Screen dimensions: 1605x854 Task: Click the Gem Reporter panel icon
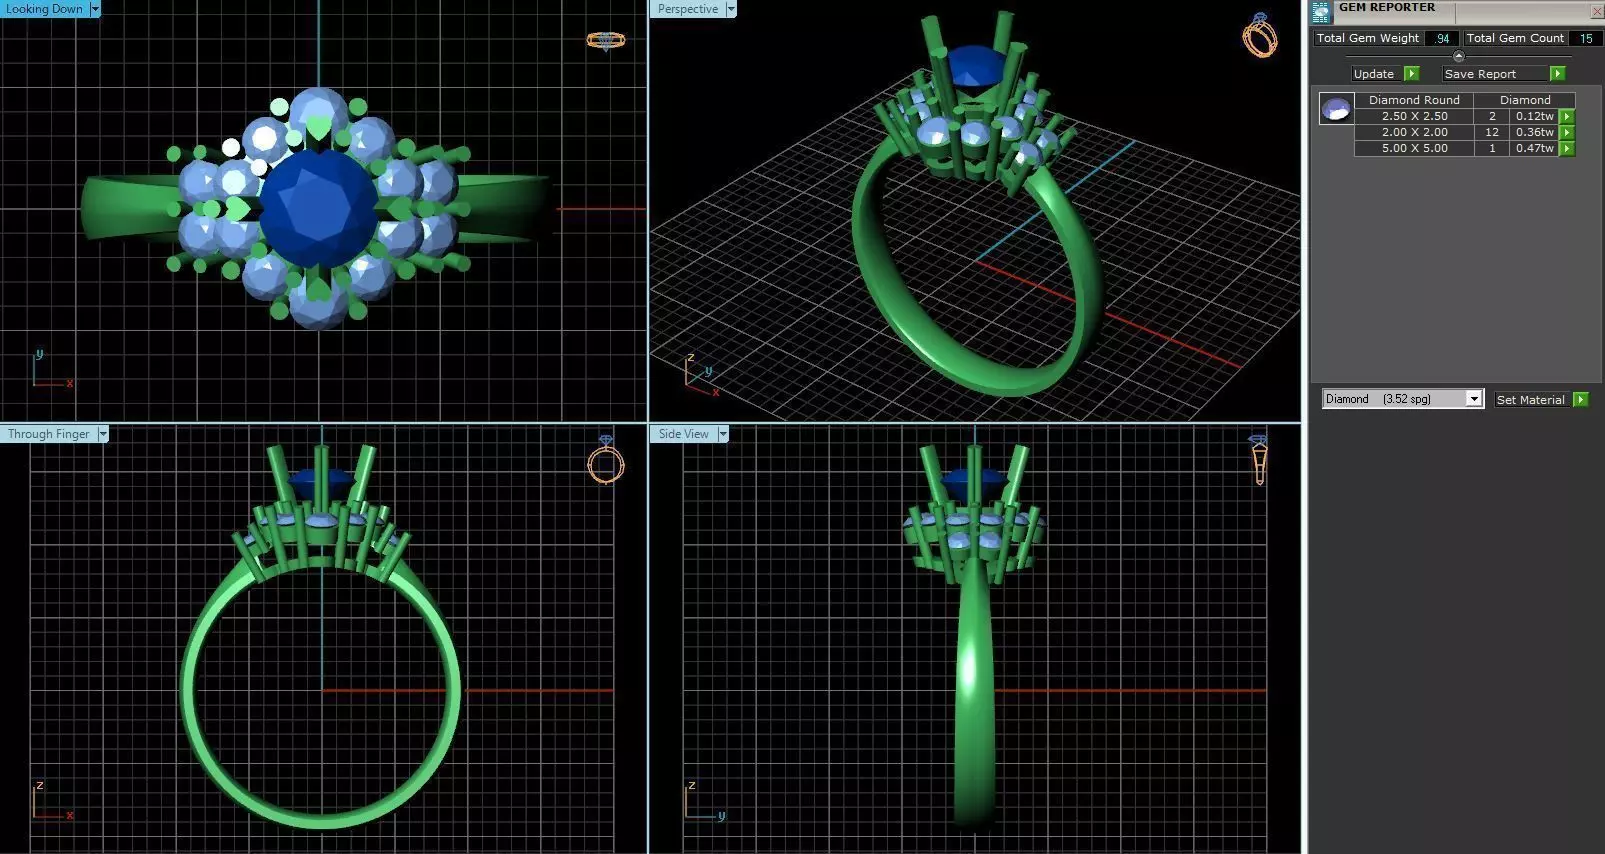(x=1321, y=12)
